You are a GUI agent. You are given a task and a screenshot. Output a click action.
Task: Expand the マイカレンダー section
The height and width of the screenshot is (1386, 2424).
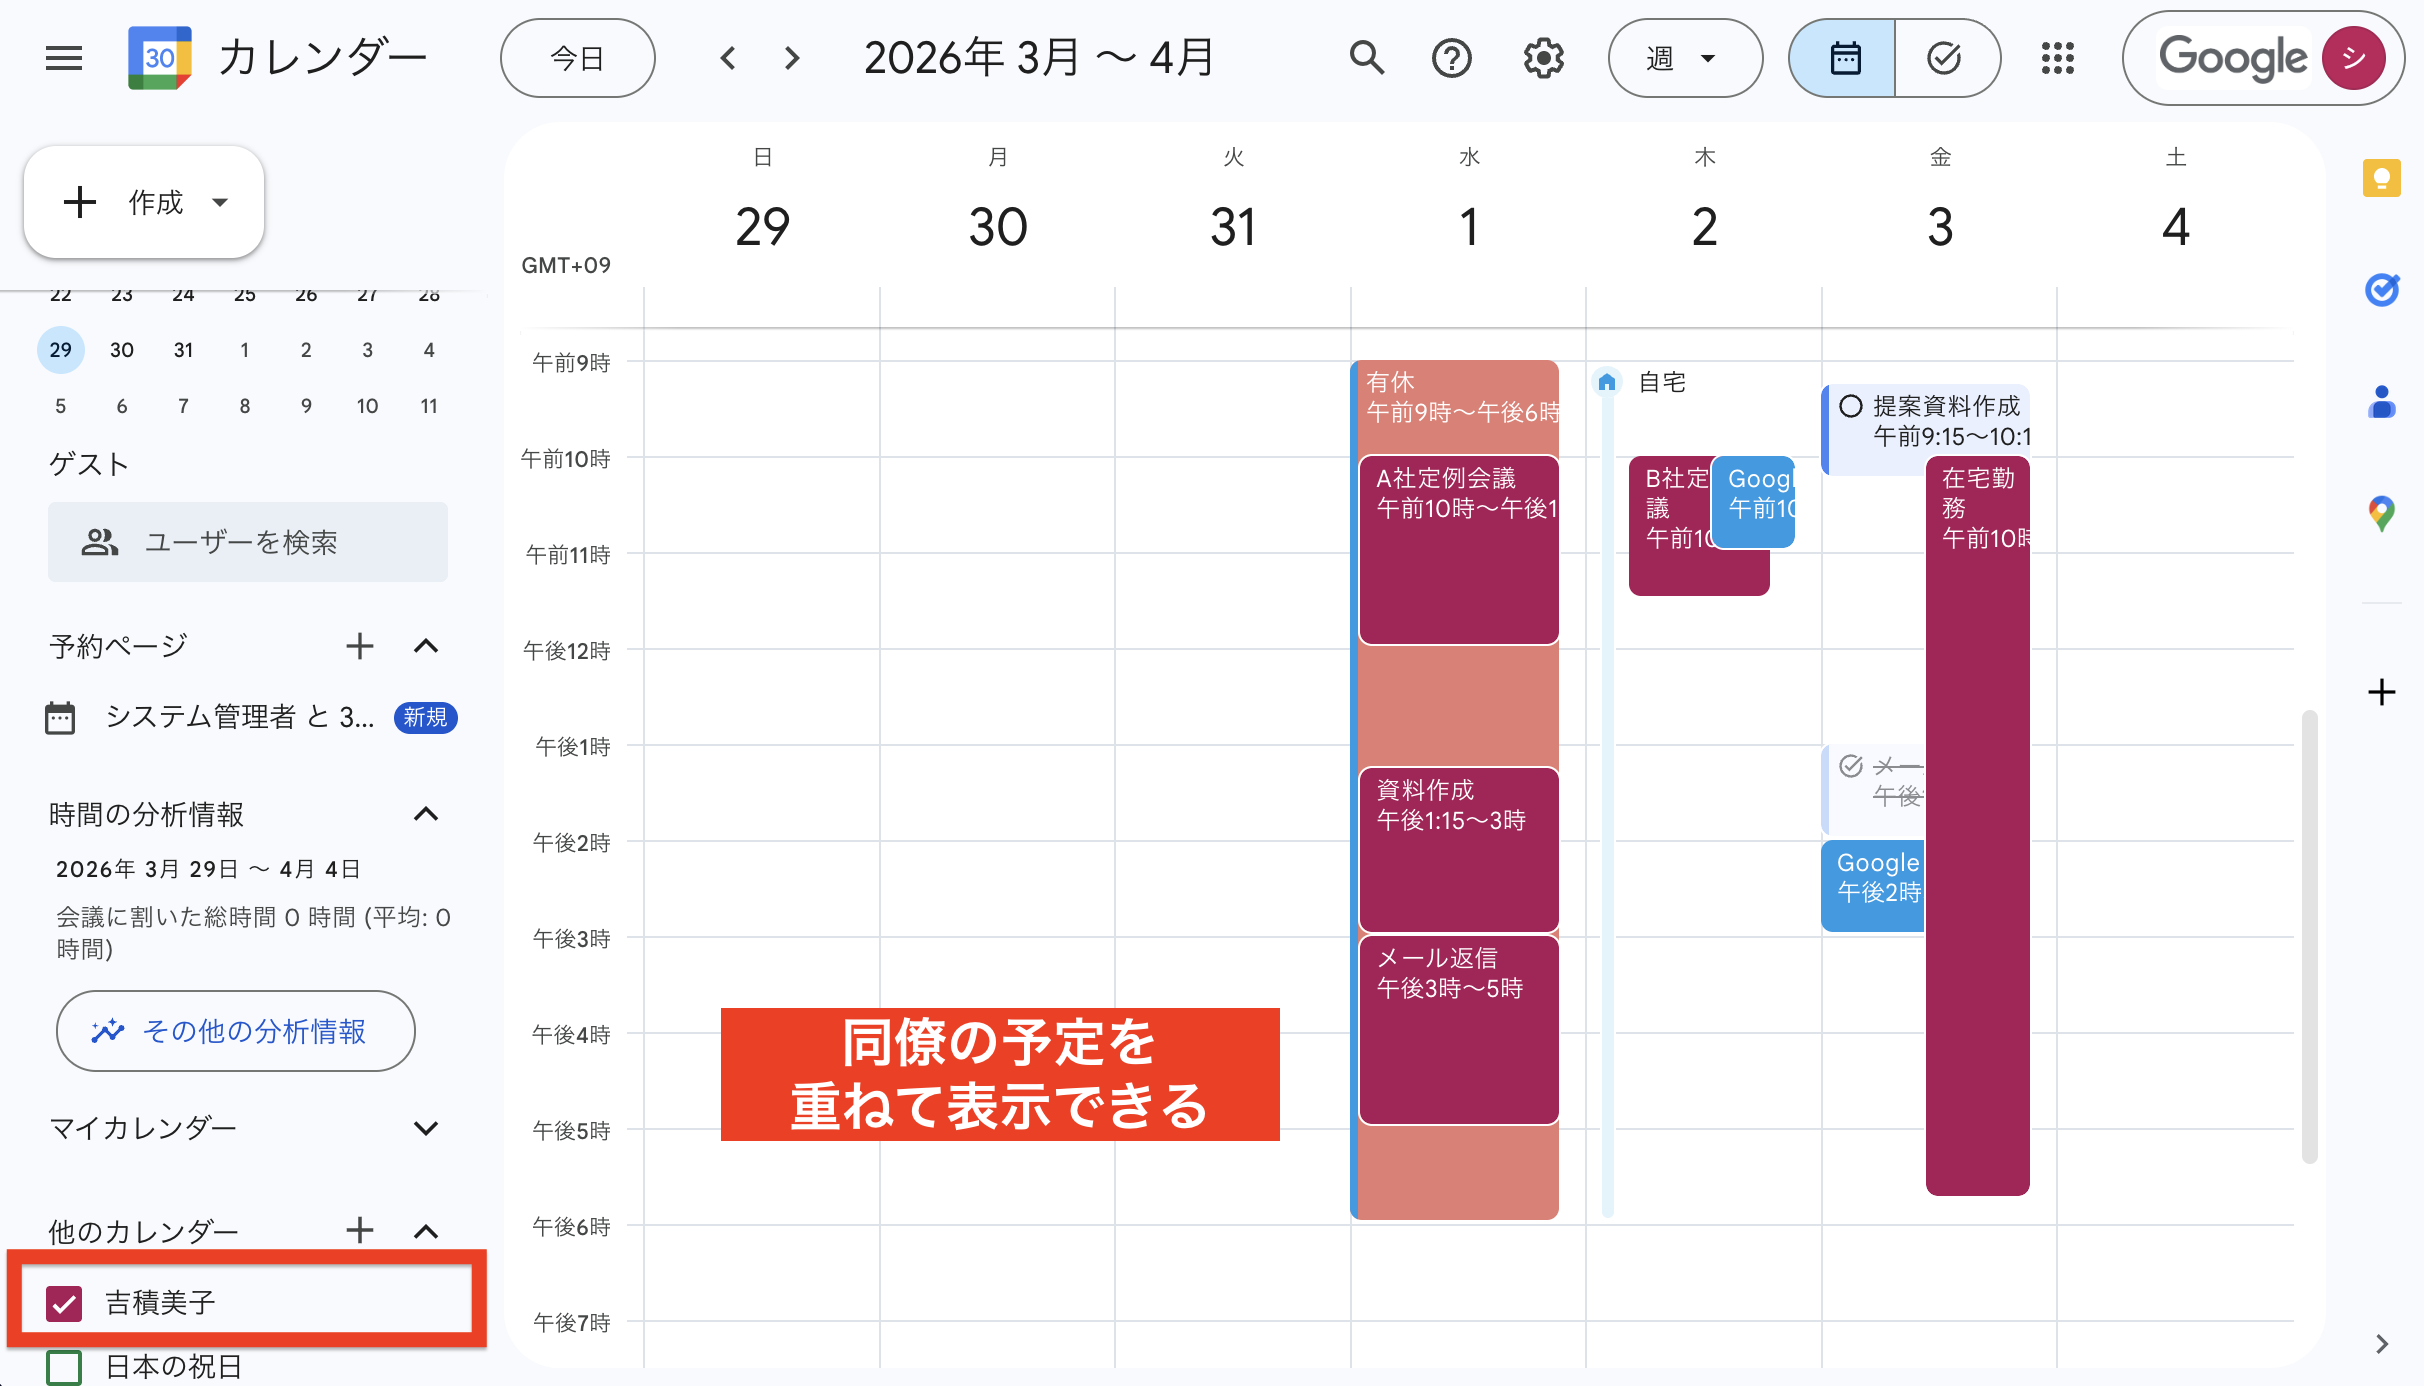point(427,1128)
